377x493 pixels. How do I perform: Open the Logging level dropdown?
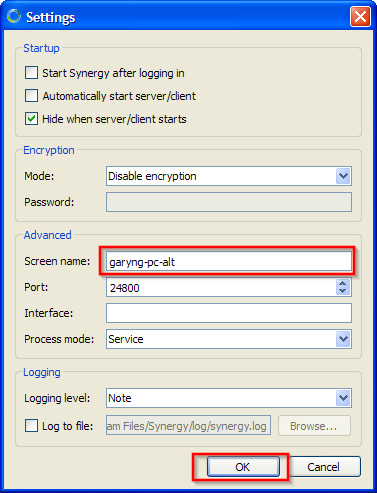(x=229, y=398)
